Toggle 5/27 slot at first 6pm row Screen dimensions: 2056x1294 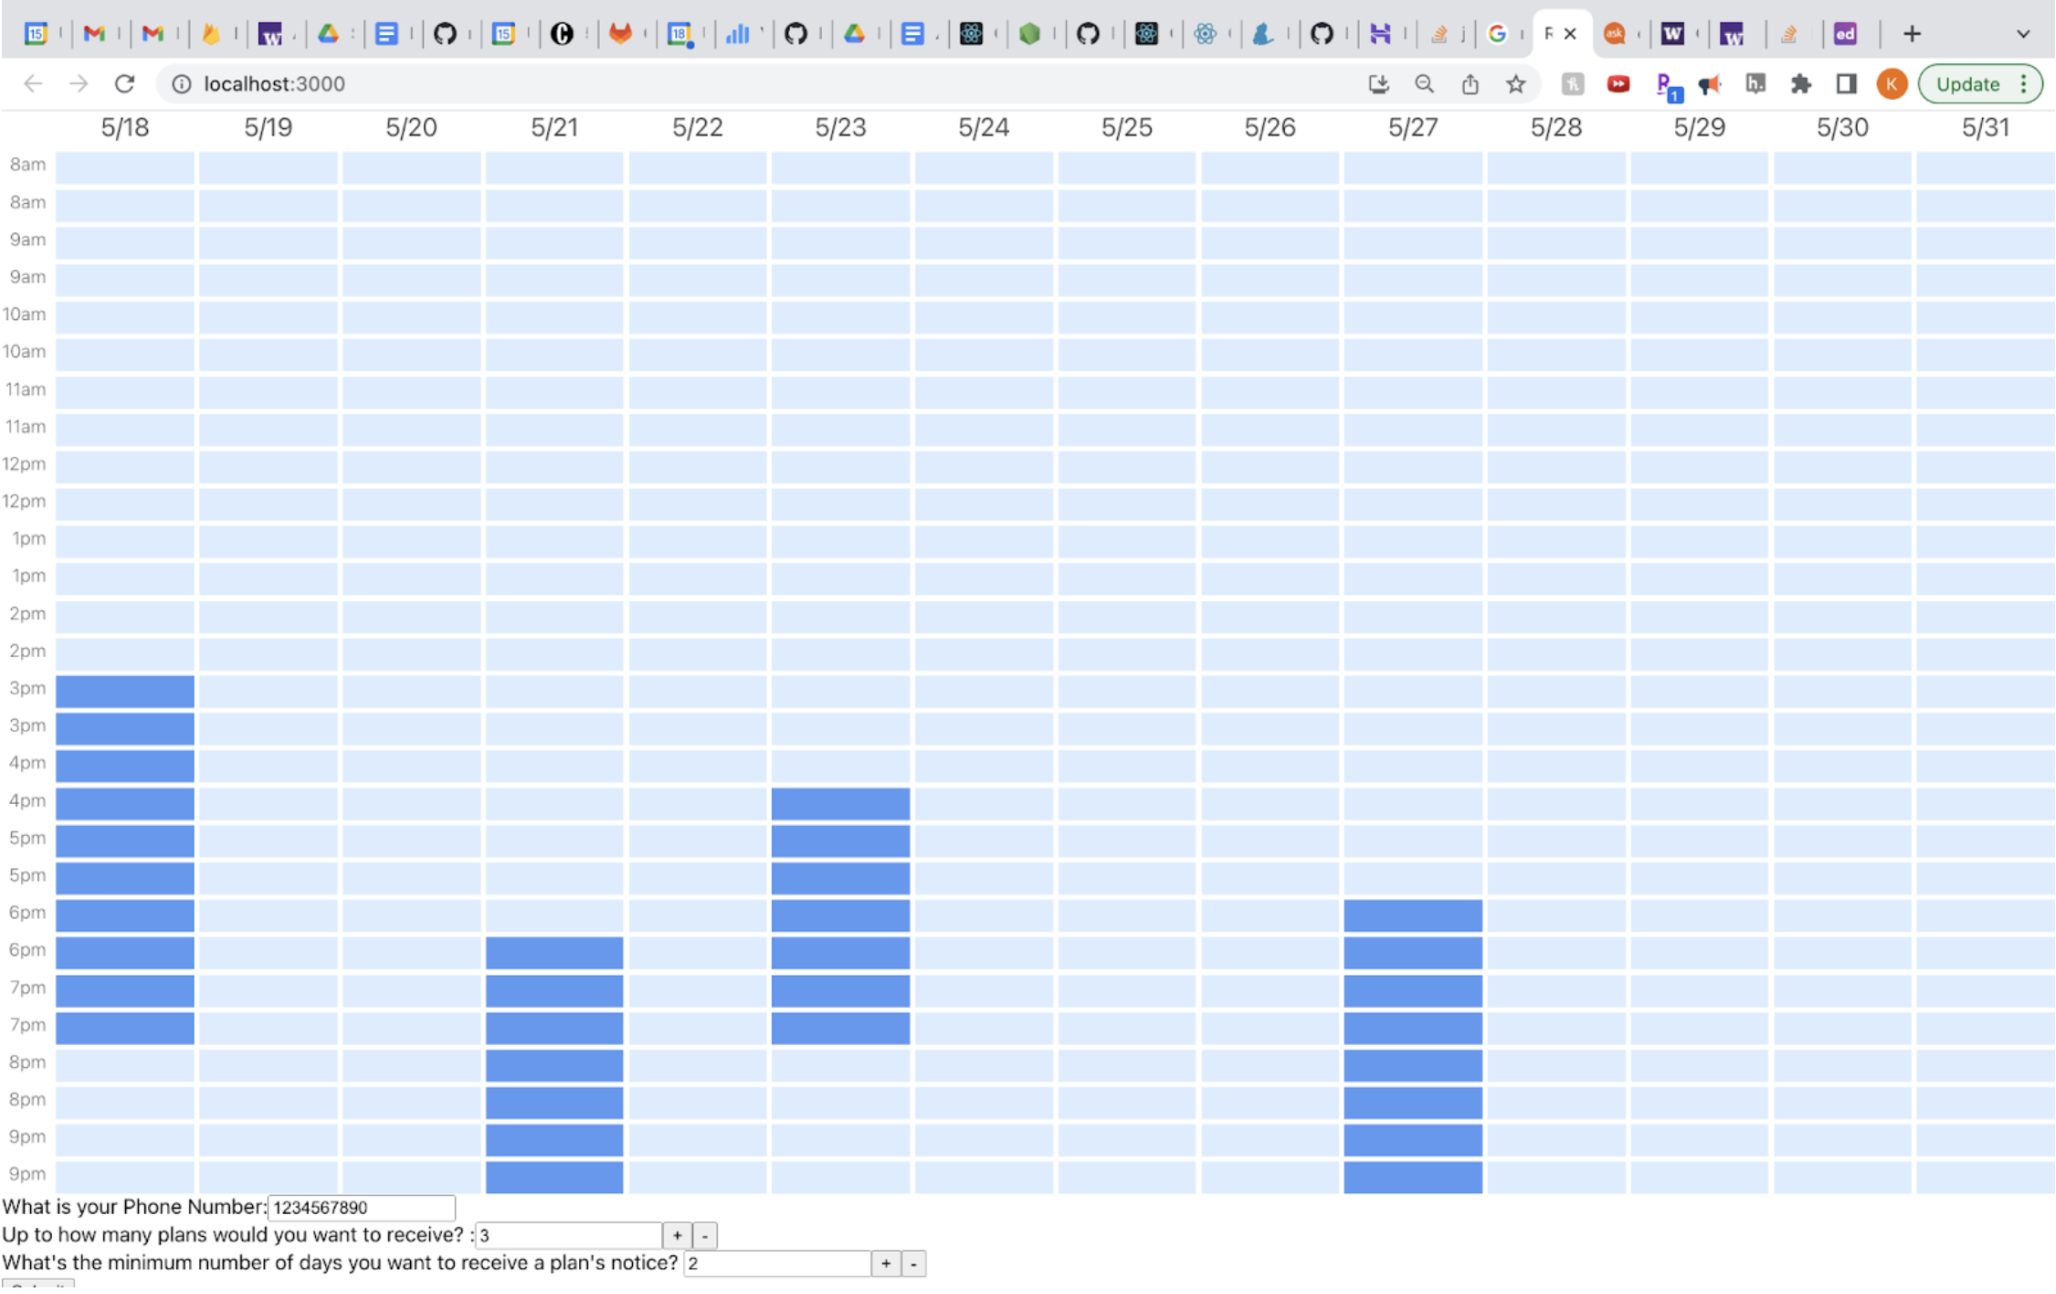pos(1412,915)
